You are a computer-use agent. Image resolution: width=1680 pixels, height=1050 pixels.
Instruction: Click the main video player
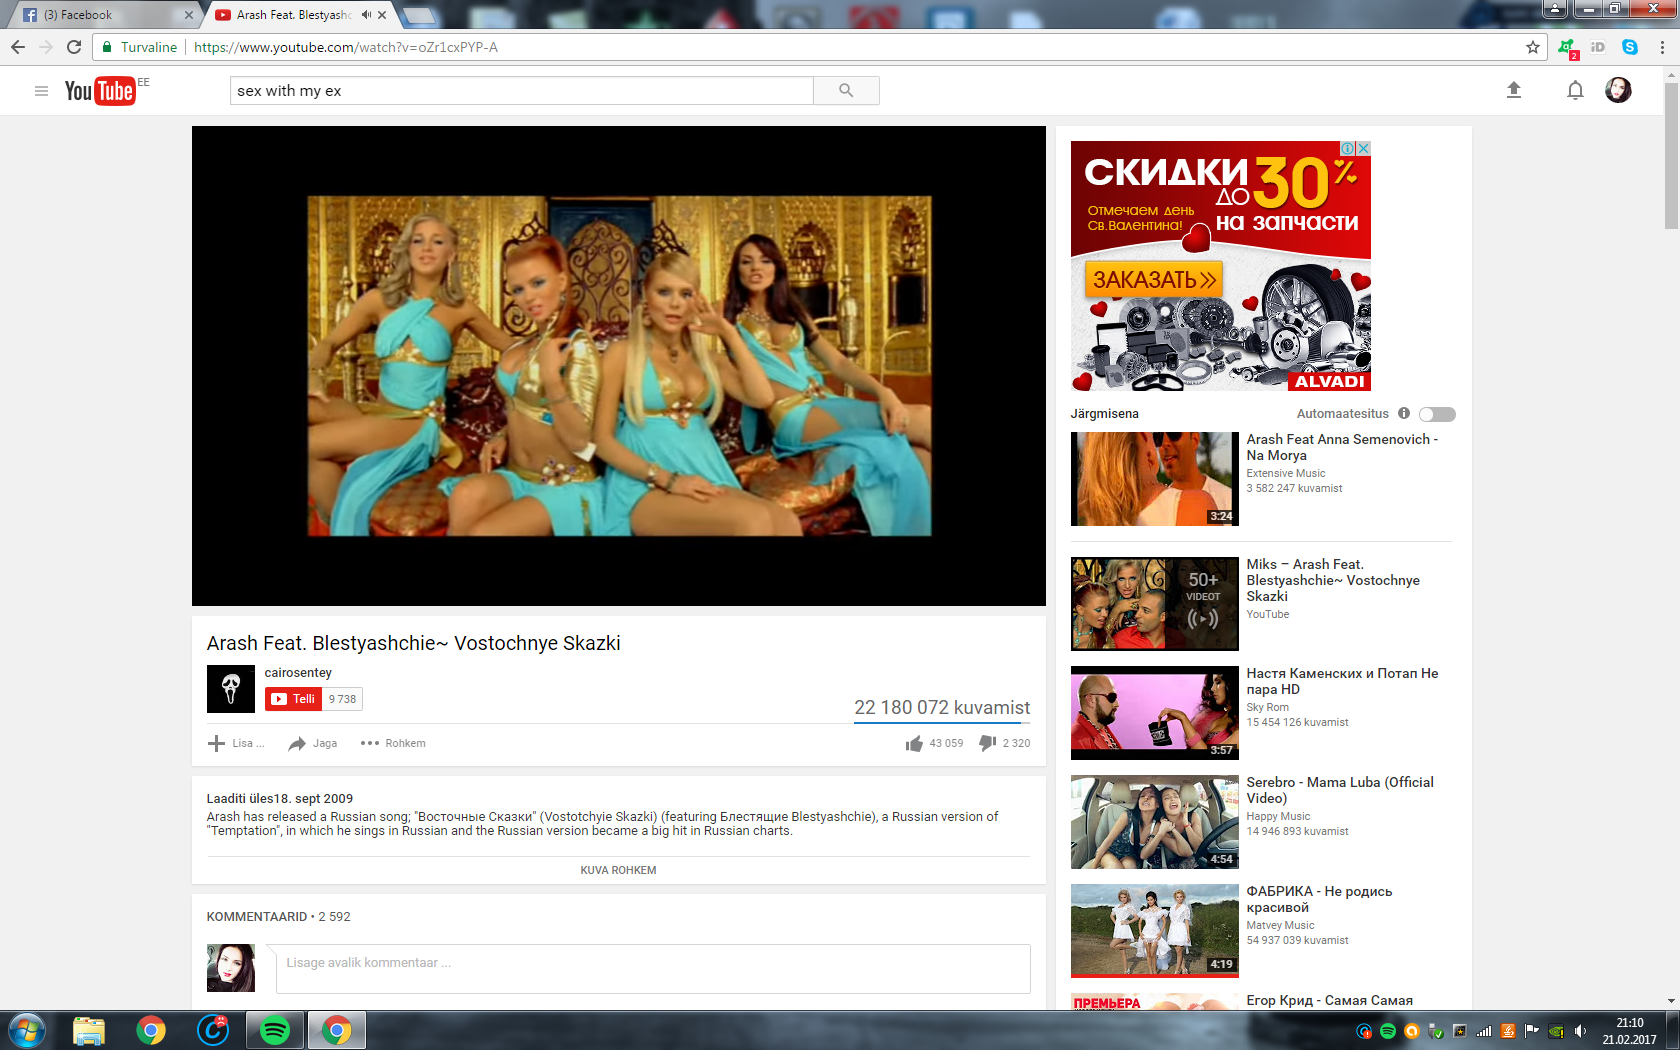click(619, 366)
